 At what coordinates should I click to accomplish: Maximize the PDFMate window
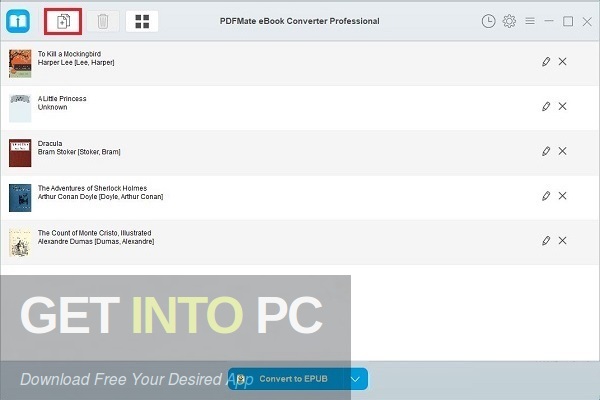pyautogui.click(x=568, y=21)
